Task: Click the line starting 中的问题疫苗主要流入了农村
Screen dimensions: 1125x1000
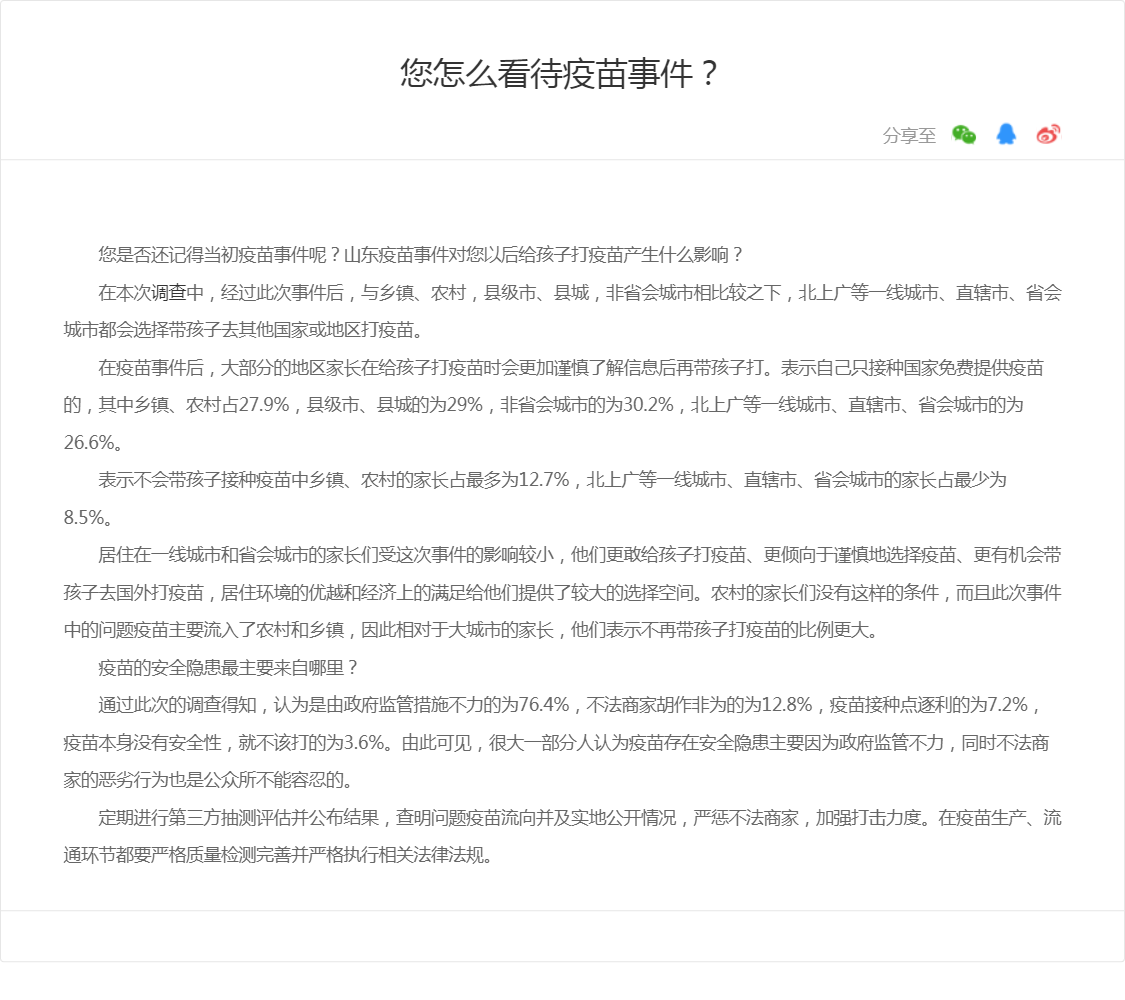Action: [471, 631]
